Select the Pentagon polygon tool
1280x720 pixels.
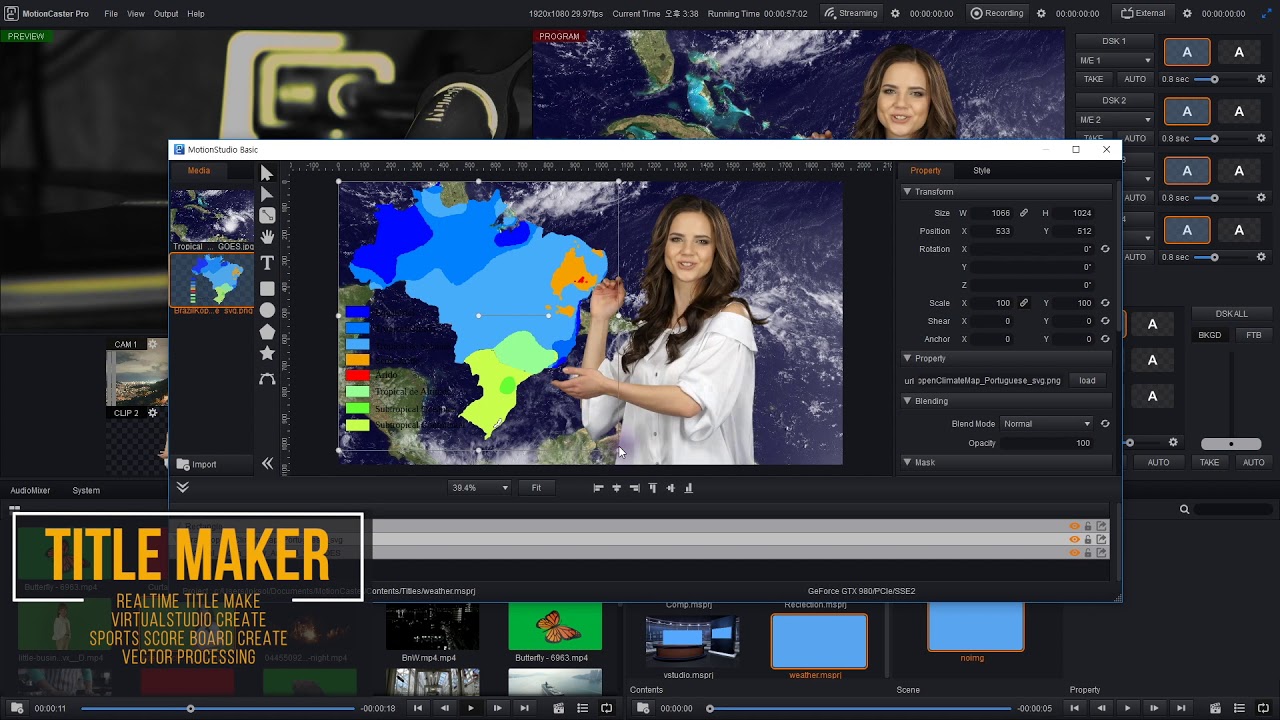tap(267, 332)
